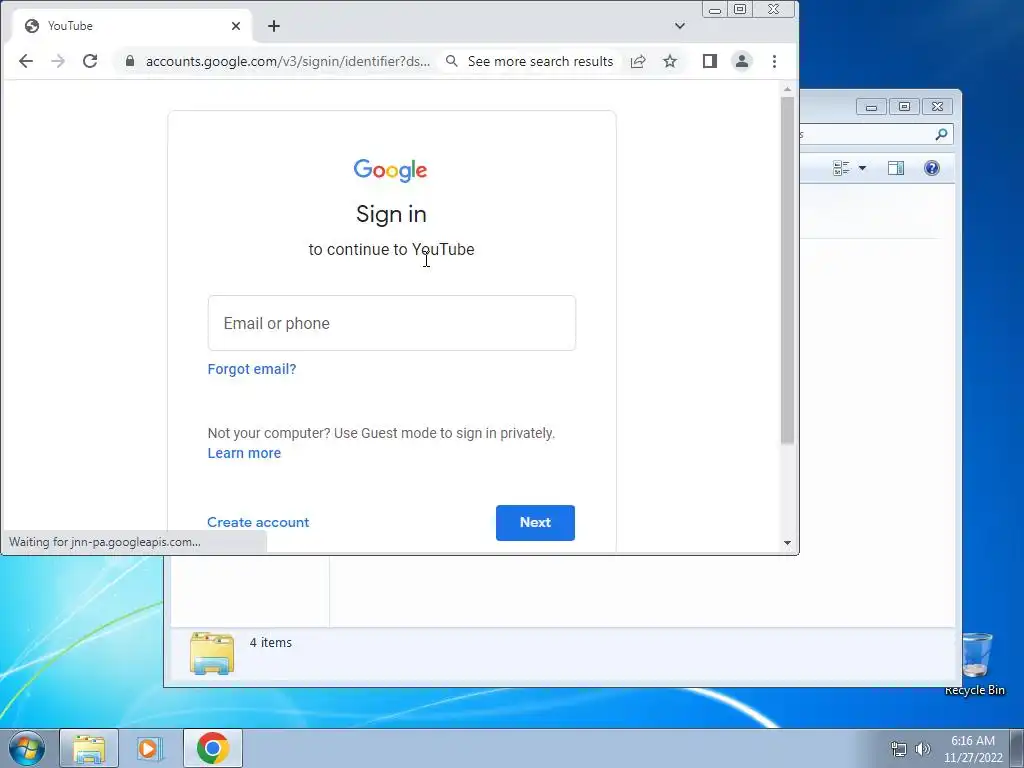Open the view options dropdown arrow in Explorer

[862, 168]
